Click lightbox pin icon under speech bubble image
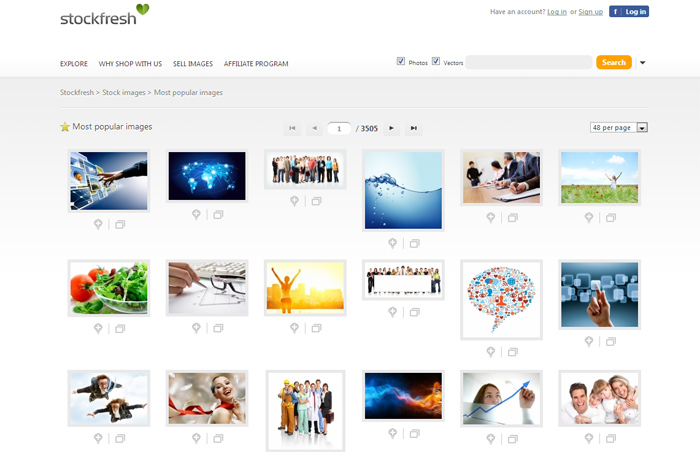Screen dimensions: 700x452 490,352
